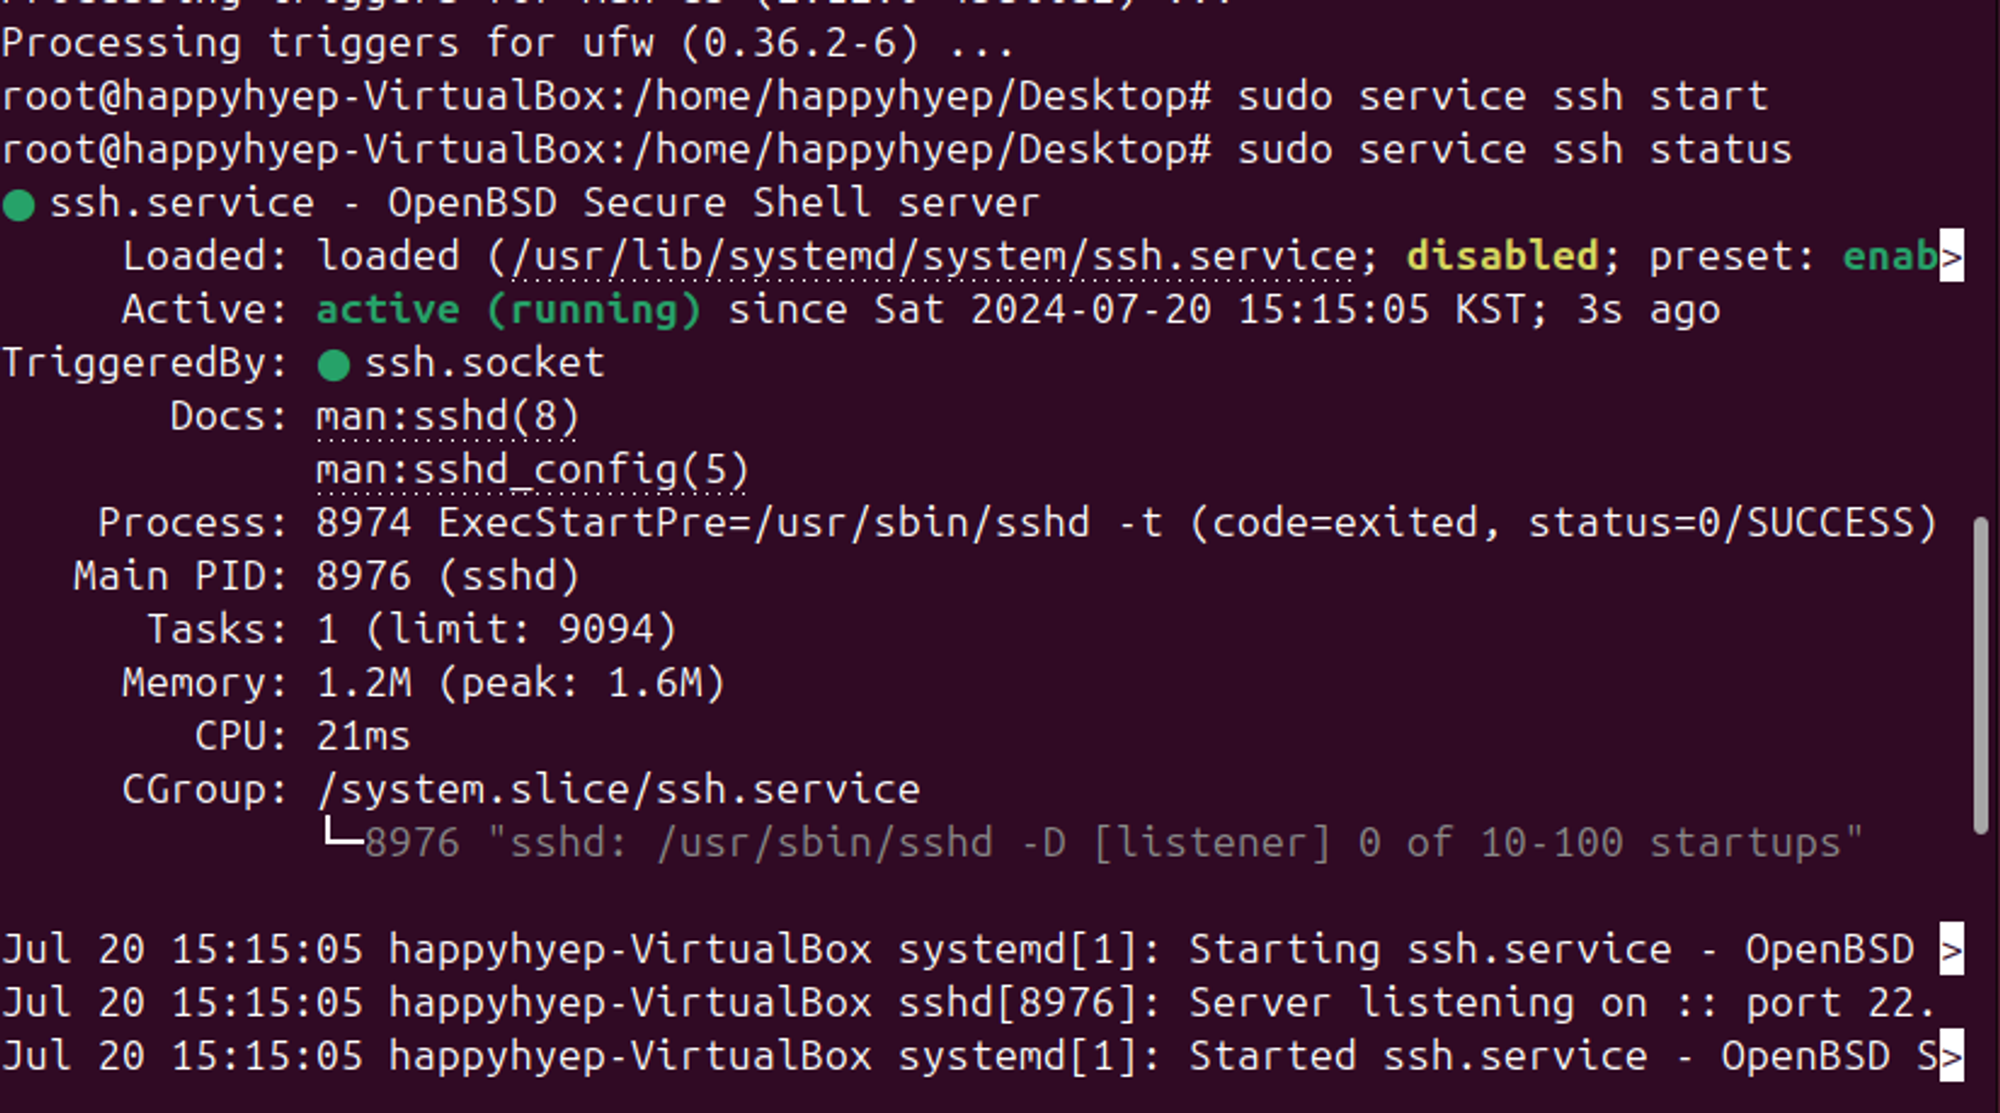Click the /usr/lib/systemd/system/ssh.service path link
The width and height of the screenshot is (2000, 1113).
click(934, 257)
